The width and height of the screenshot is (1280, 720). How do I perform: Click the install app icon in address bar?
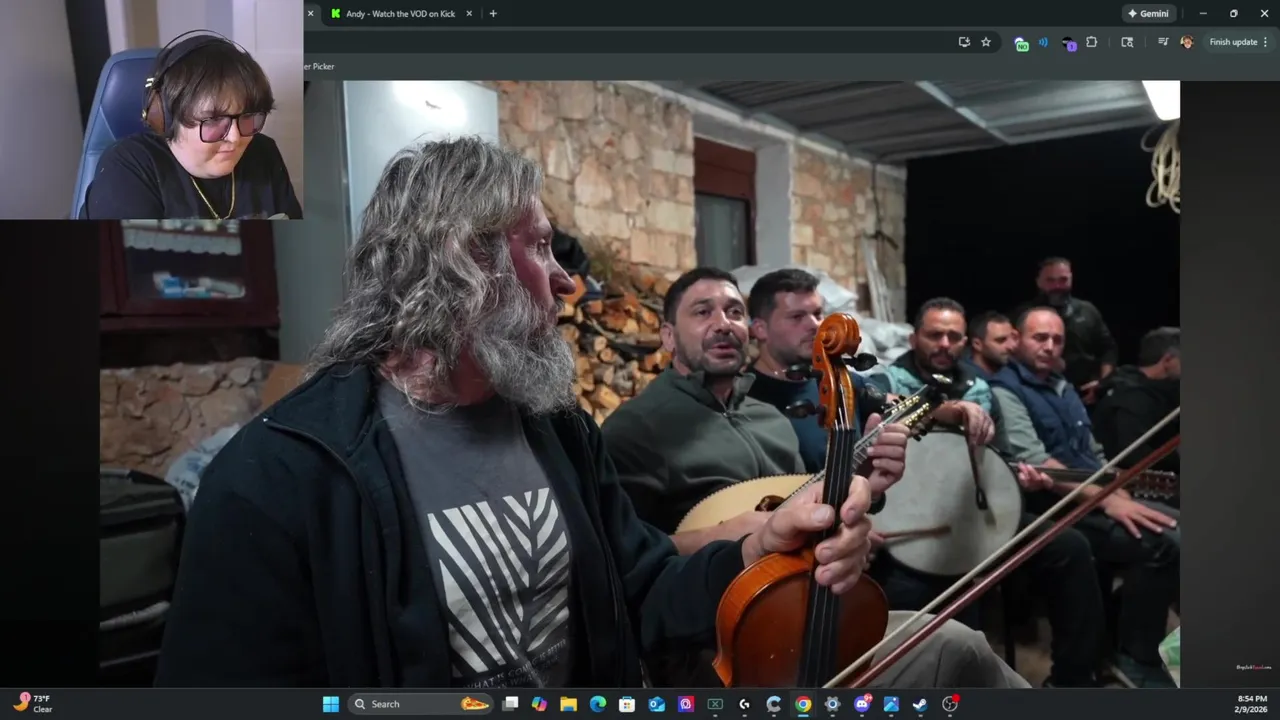[964, 42]
